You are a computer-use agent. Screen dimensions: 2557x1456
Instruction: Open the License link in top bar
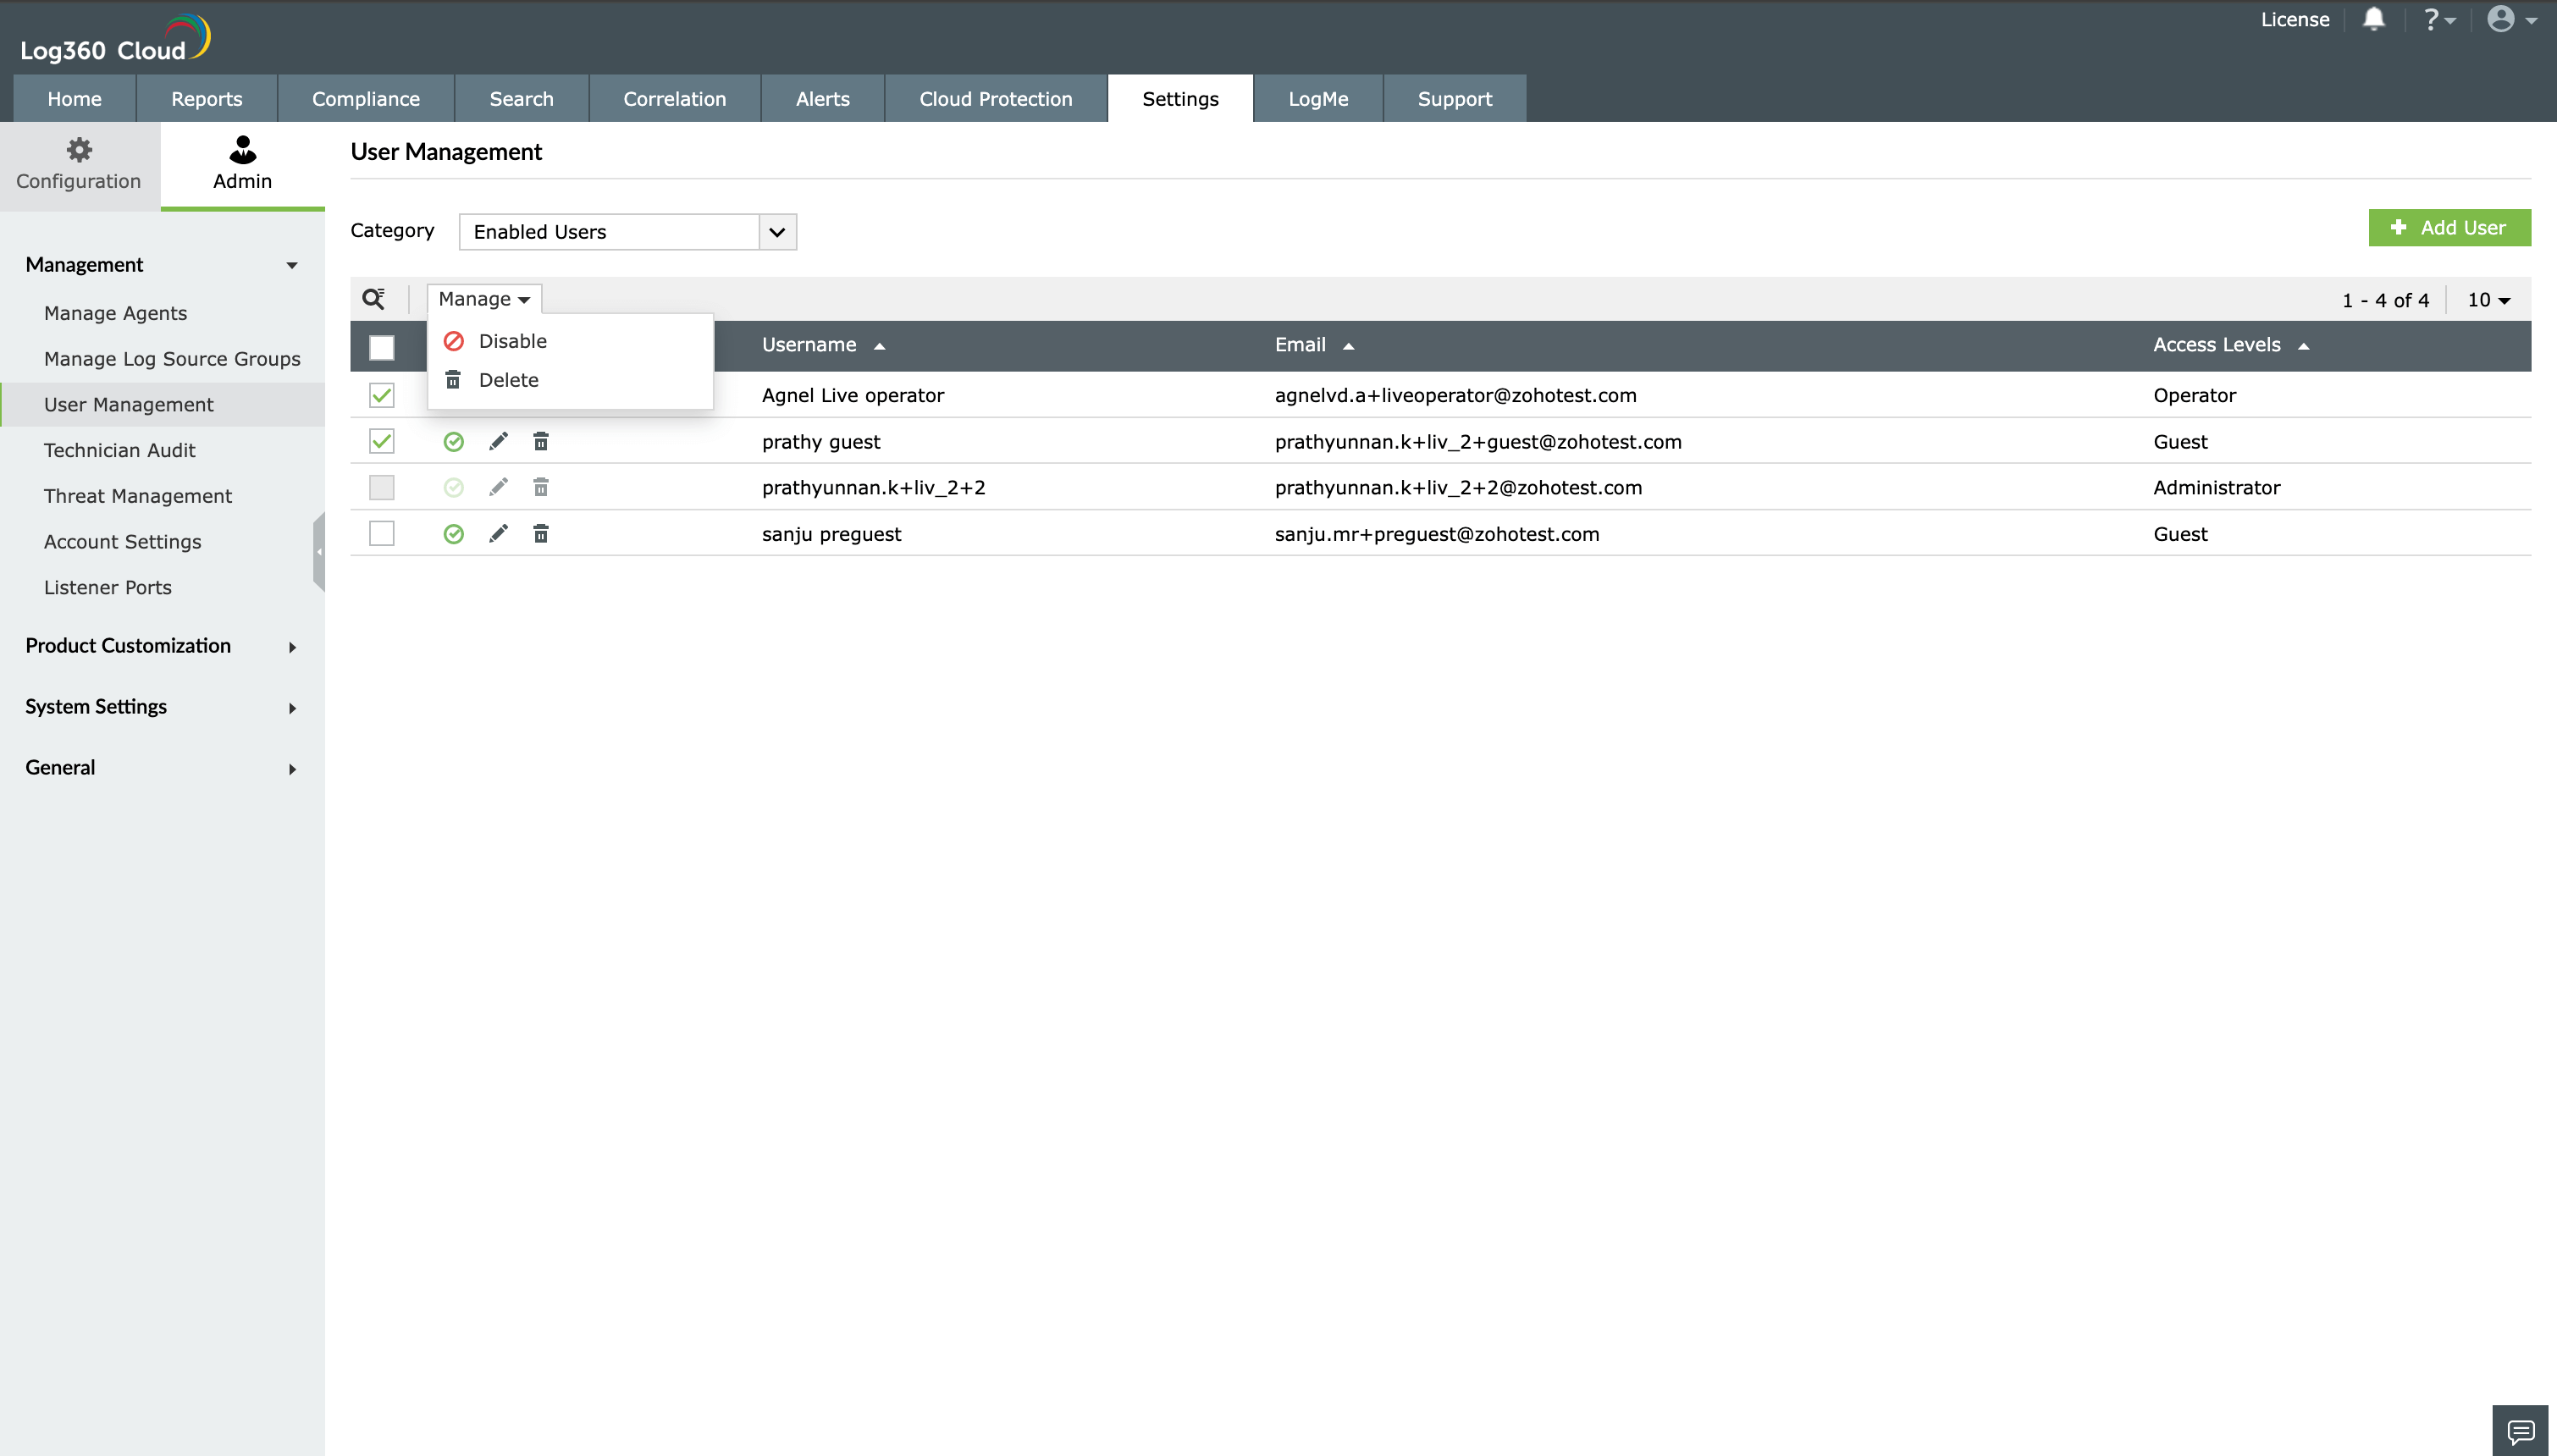[x=2294, y=19]
